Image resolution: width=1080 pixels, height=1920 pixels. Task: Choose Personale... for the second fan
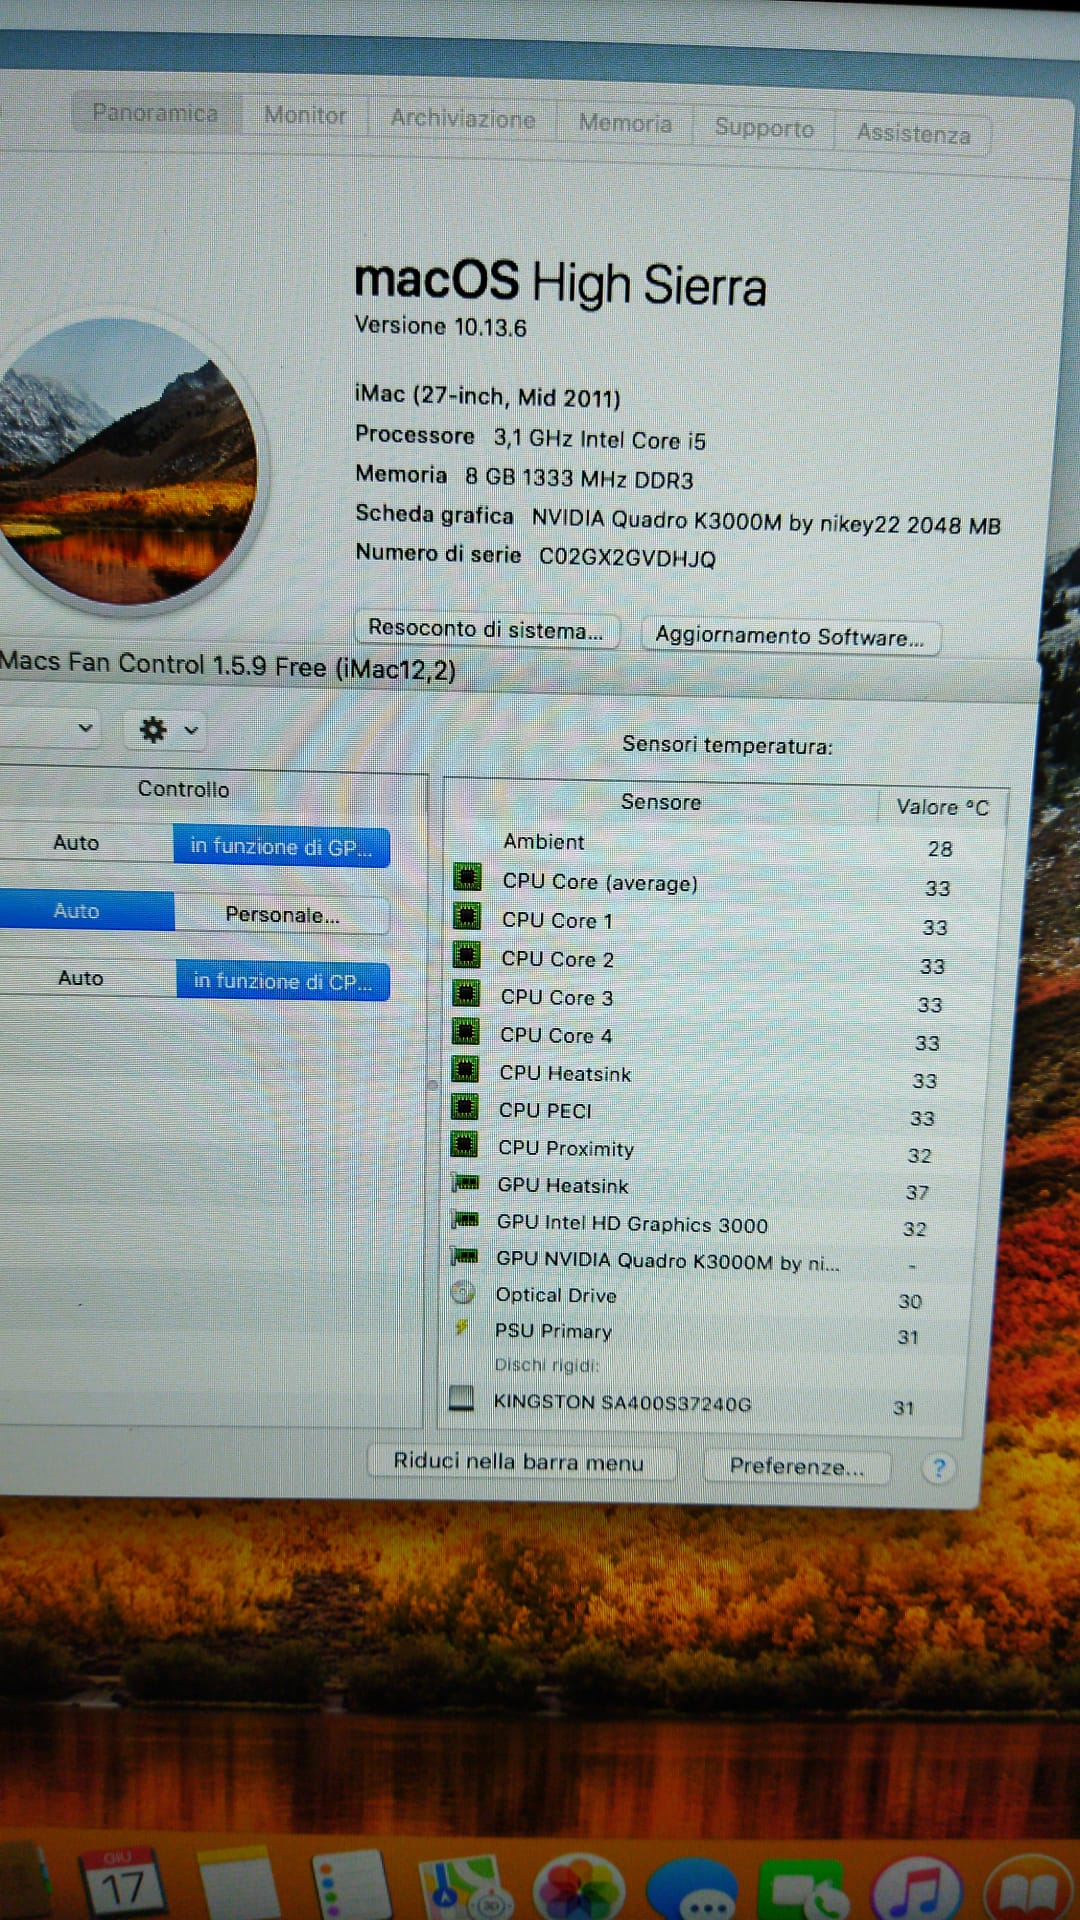point(282,914)
